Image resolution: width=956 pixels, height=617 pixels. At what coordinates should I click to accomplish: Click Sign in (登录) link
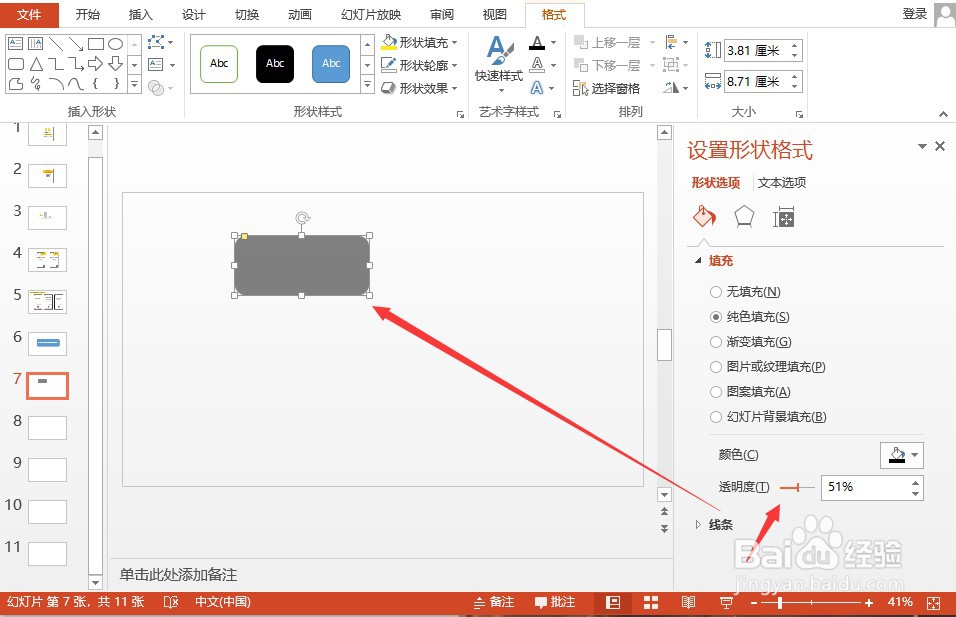(915, 13)
